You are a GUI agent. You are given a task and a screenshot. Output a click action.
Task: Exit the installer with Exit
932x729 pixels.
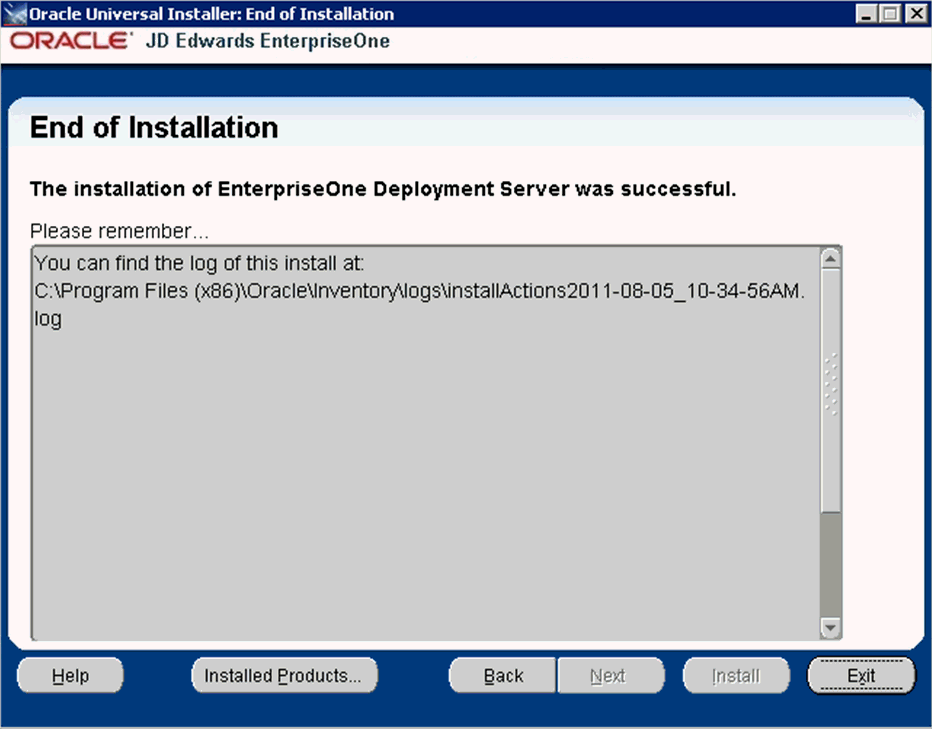click(861, 675)
